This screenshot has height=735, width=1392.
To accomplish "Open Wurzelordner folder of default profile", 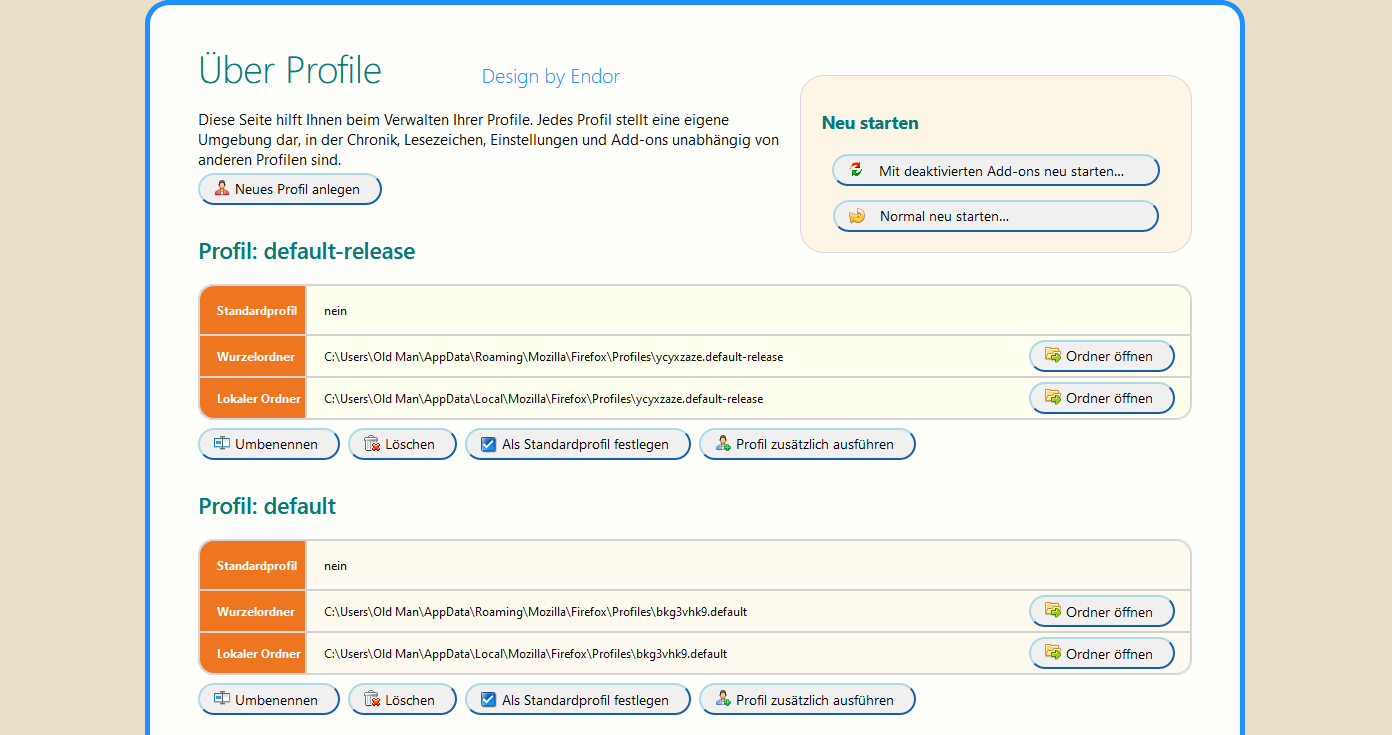I will click(x=1101, y=612).
